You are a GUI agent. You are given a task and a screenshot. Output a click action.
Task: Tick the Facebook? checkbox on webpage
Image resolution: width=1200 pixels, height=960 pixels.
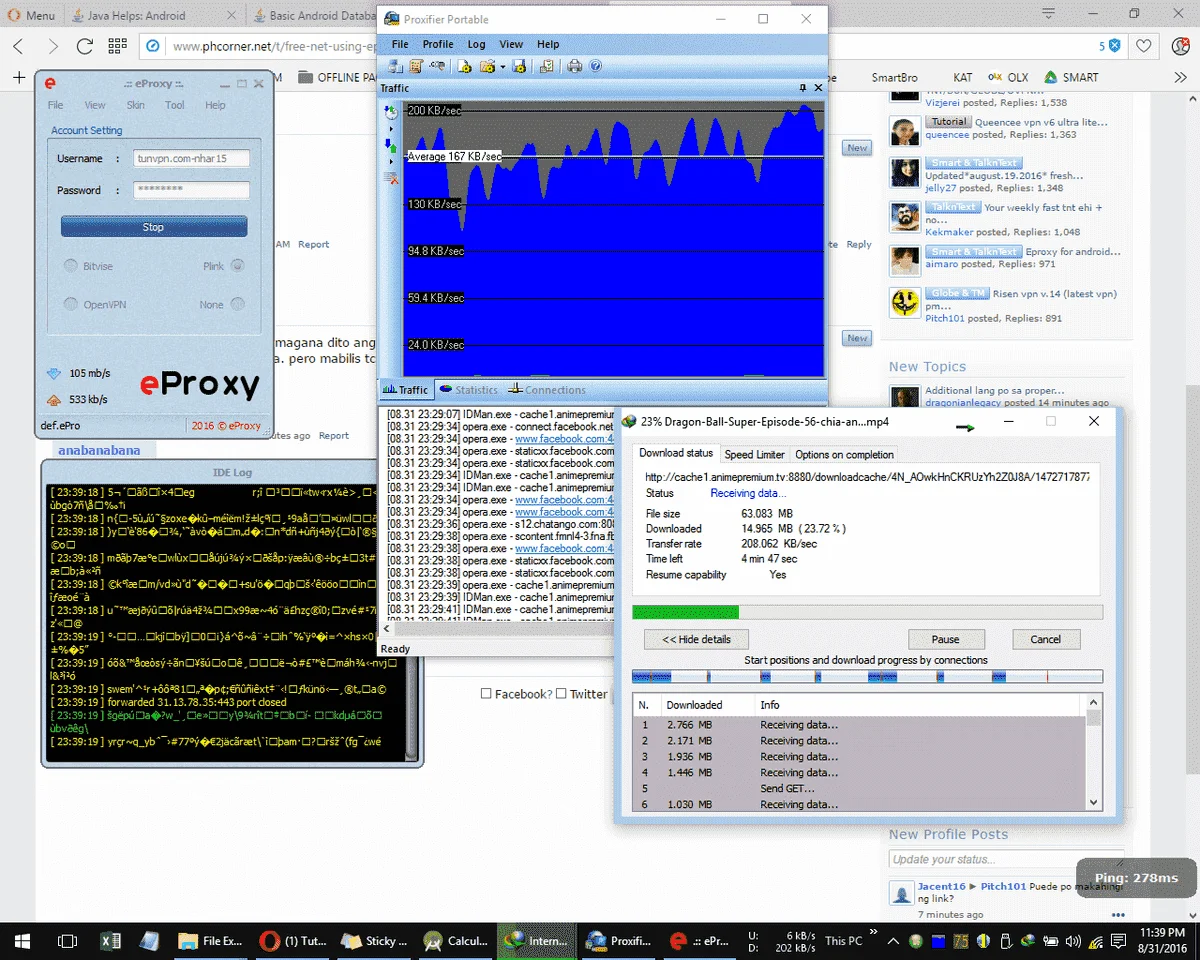[x=486, y=694]
